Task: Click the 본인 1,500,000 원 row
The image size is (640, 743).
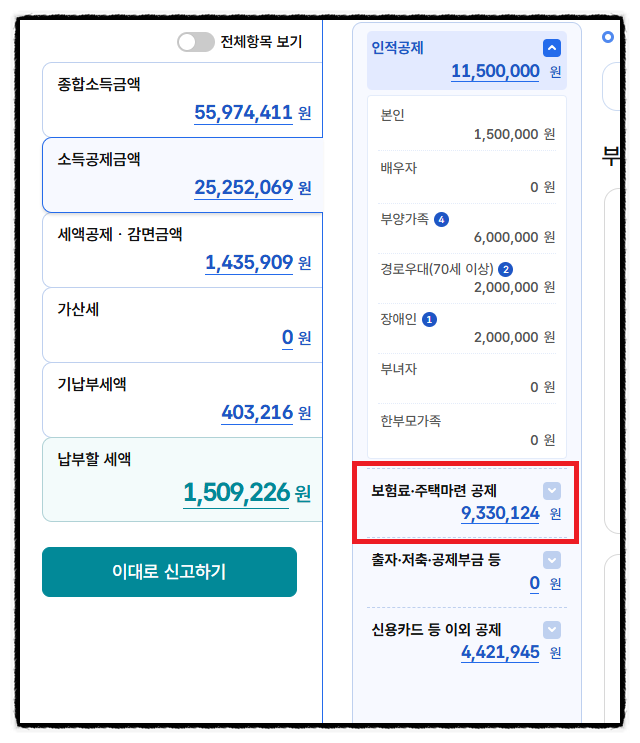Action: click(467, 125)
